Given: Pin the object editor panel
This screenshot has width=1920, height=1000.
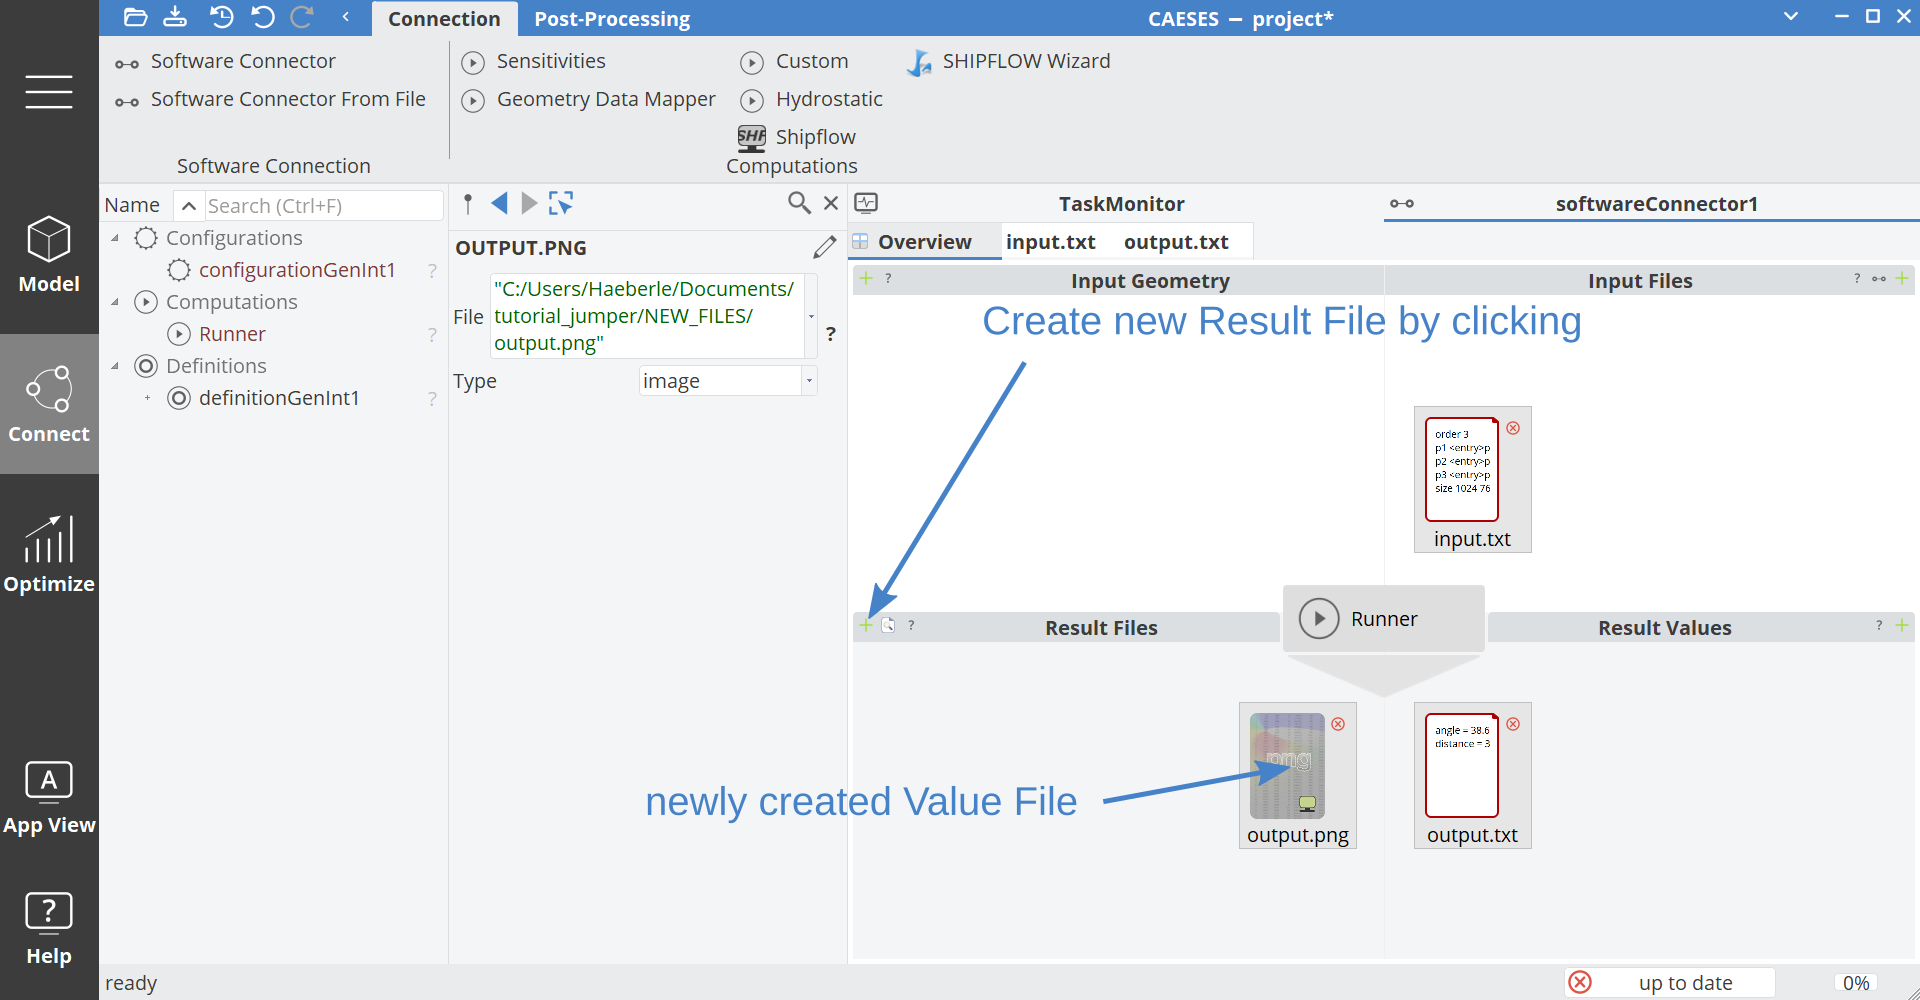Looking at the screenshot, I should pyautogui.click(x=468, y=204).
